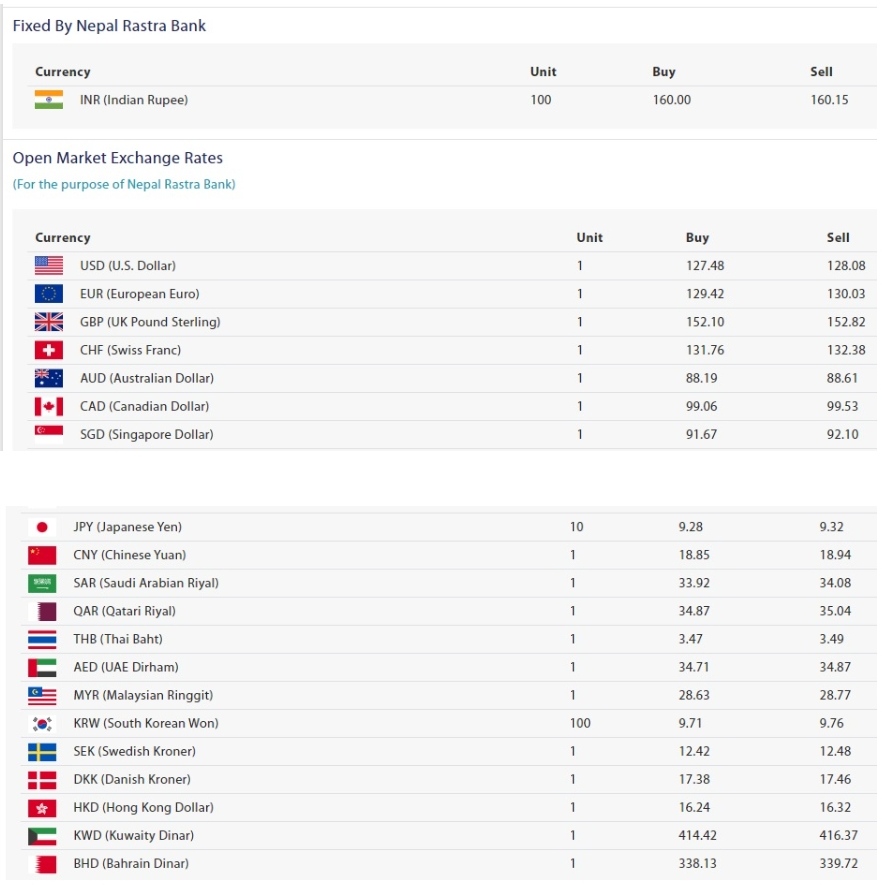Select the EUR (European Euro) label
The image size is (882, 885).
[139, 293]
